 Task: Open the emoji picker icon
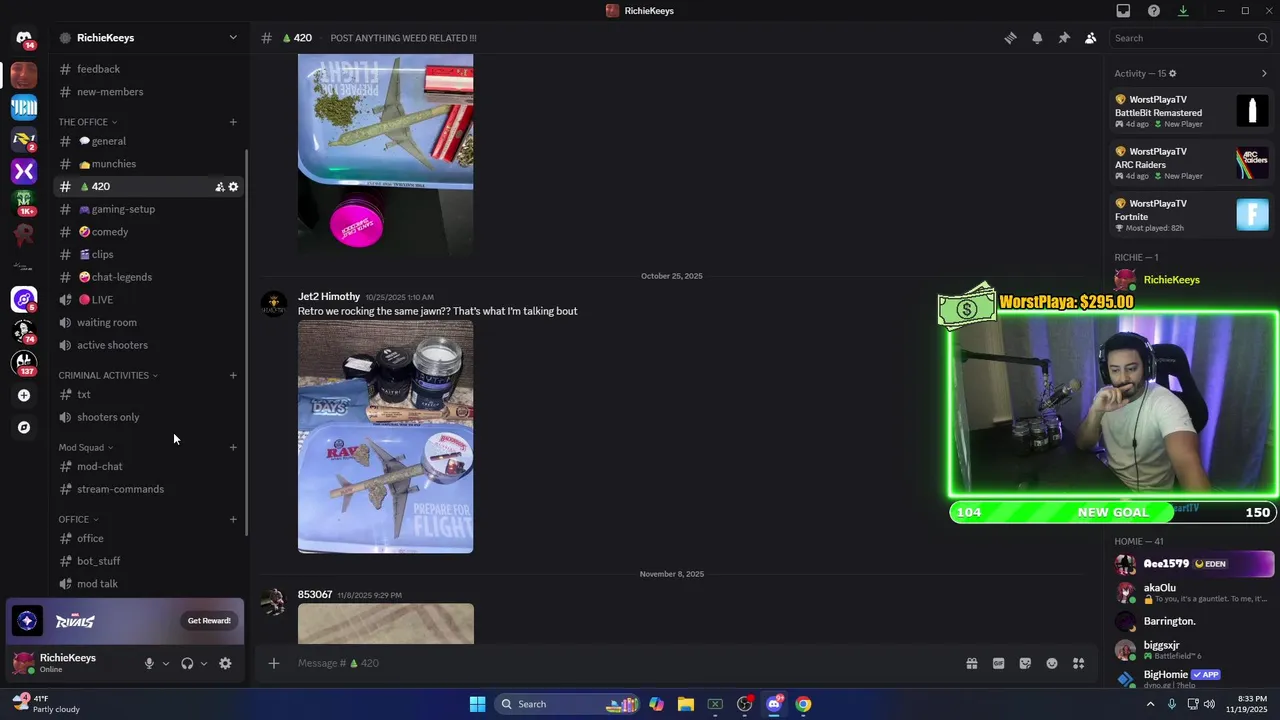pos(1052,663)
